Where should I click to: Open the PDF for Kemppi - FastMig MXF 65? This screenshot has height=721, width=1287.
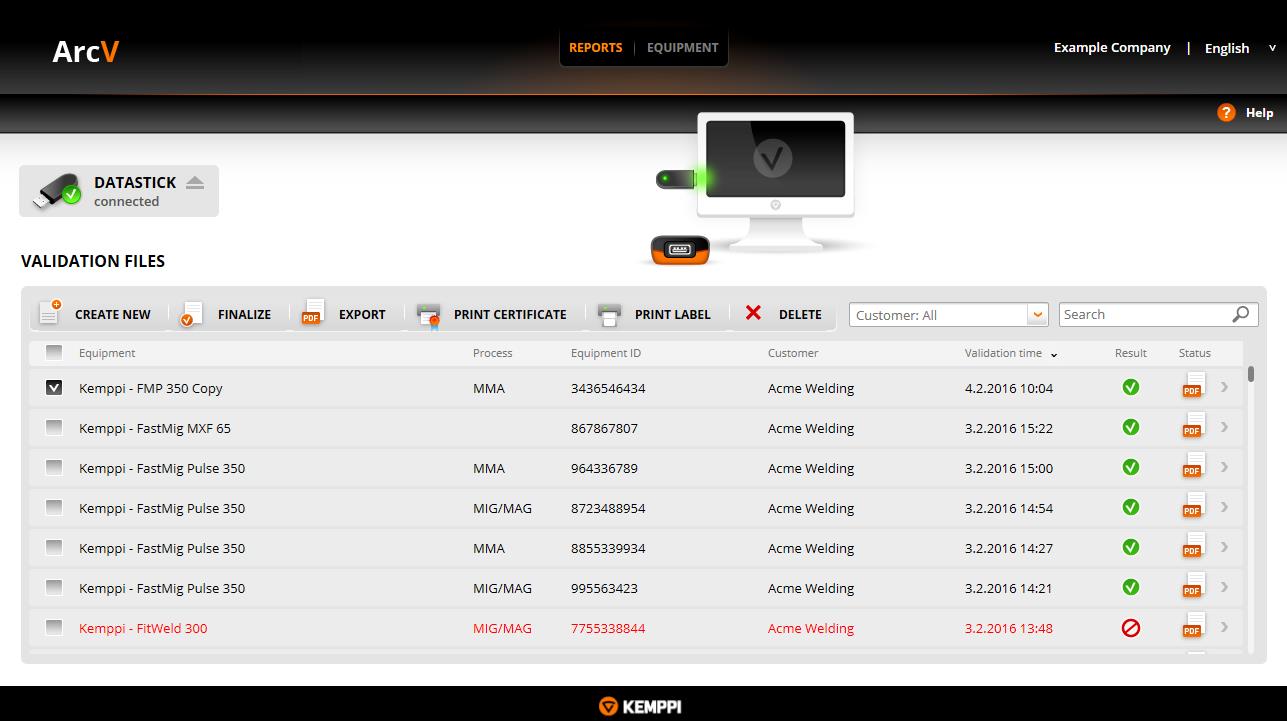pyautogui.click(x=1193, y=426)
